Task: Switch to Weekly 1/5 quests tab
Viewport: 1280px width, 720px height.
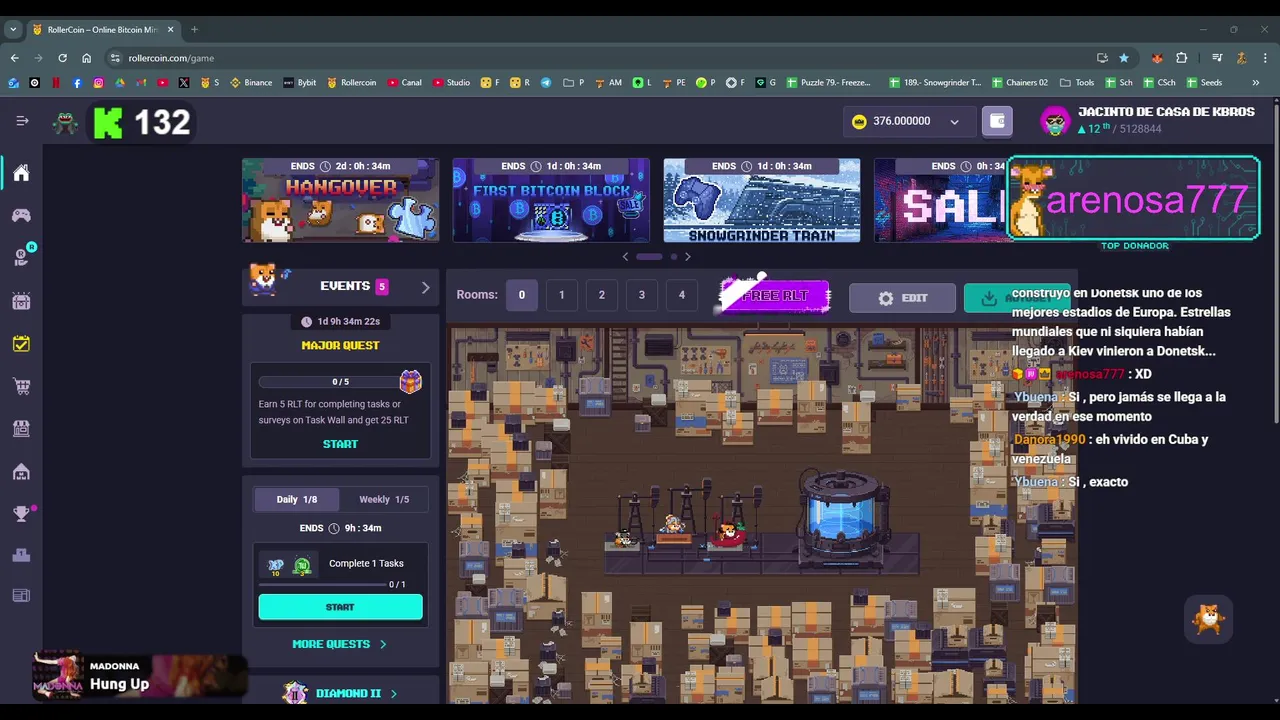Action: (384, 499)
